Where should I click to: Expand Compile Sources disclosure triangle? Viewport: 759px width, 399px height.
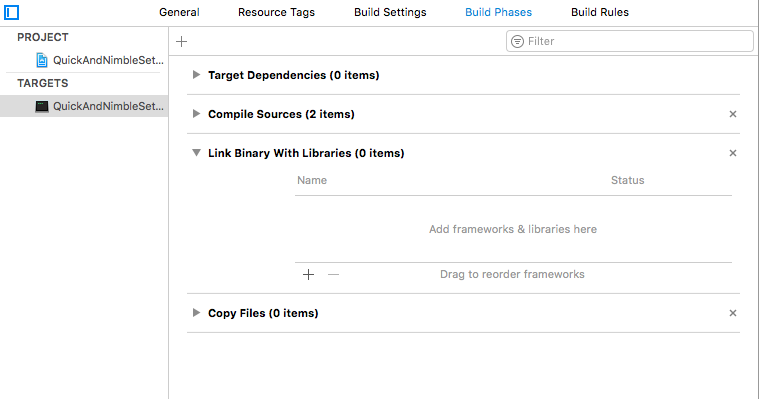(196, 114)
